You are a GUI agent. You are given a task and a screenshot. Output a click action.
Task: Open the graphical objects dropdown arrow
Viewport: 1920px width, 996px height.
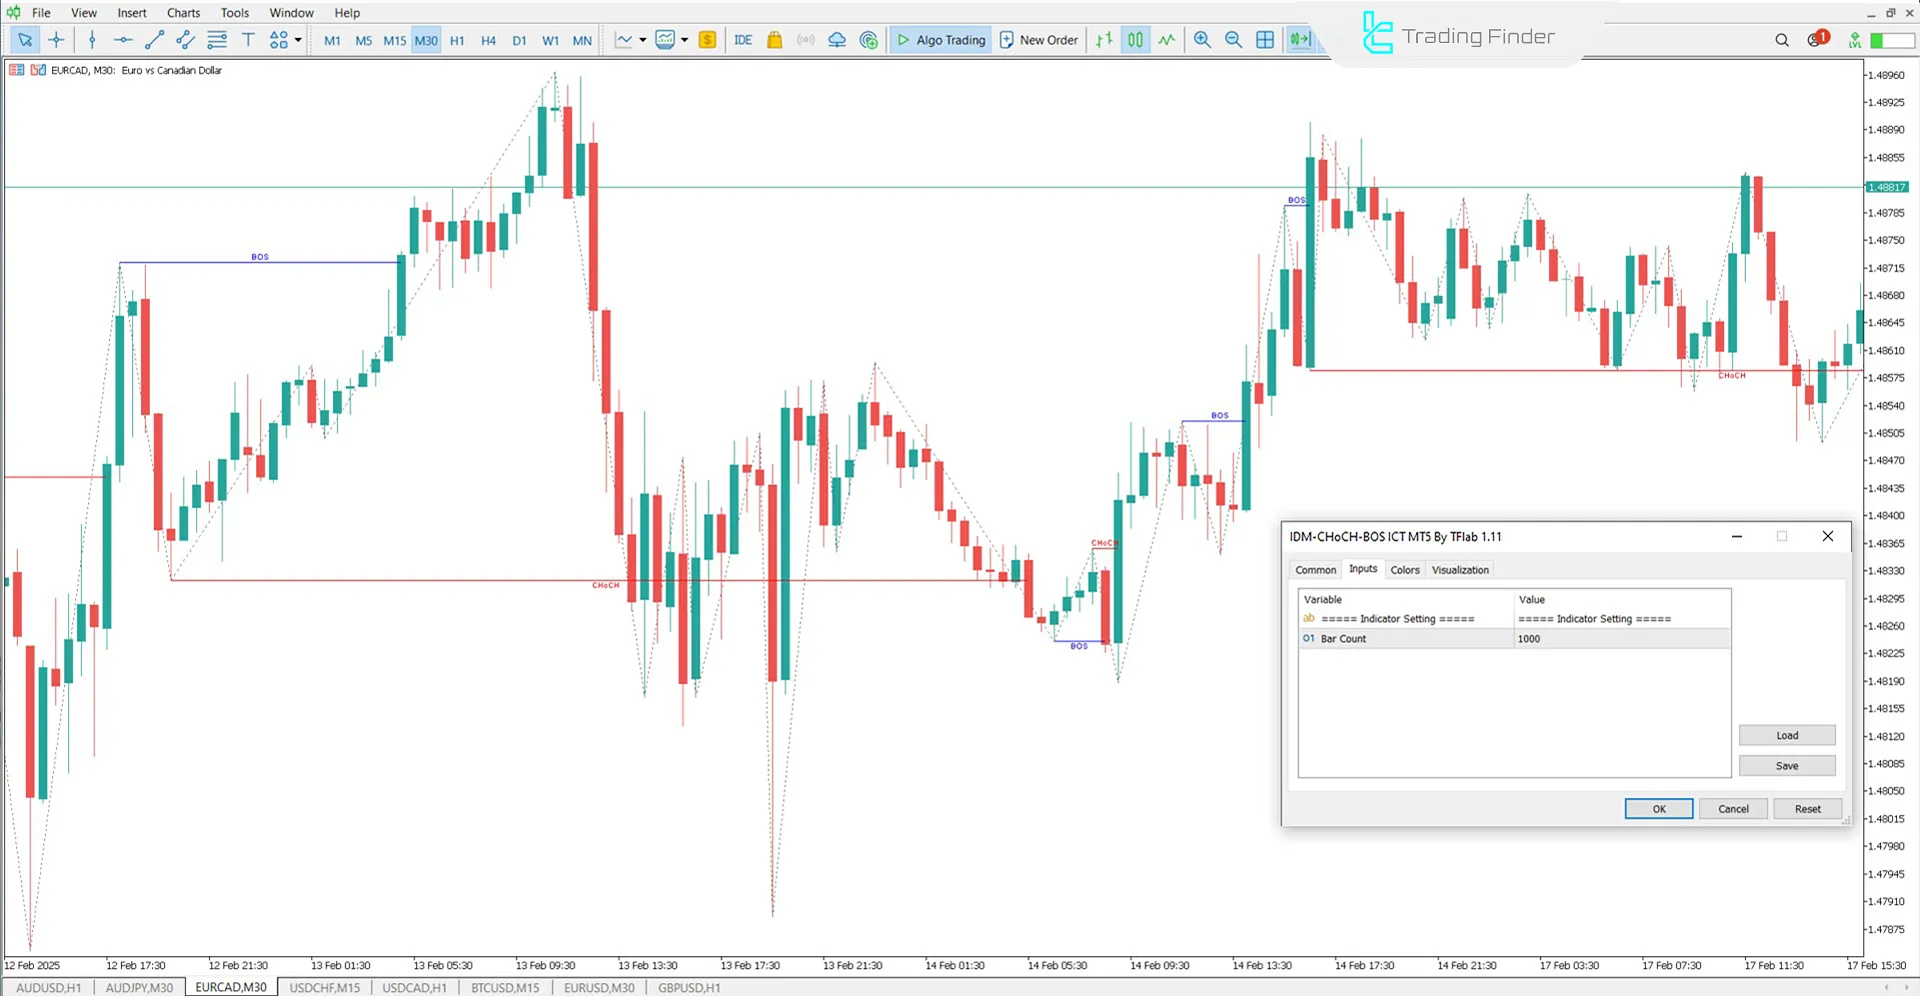296,40
